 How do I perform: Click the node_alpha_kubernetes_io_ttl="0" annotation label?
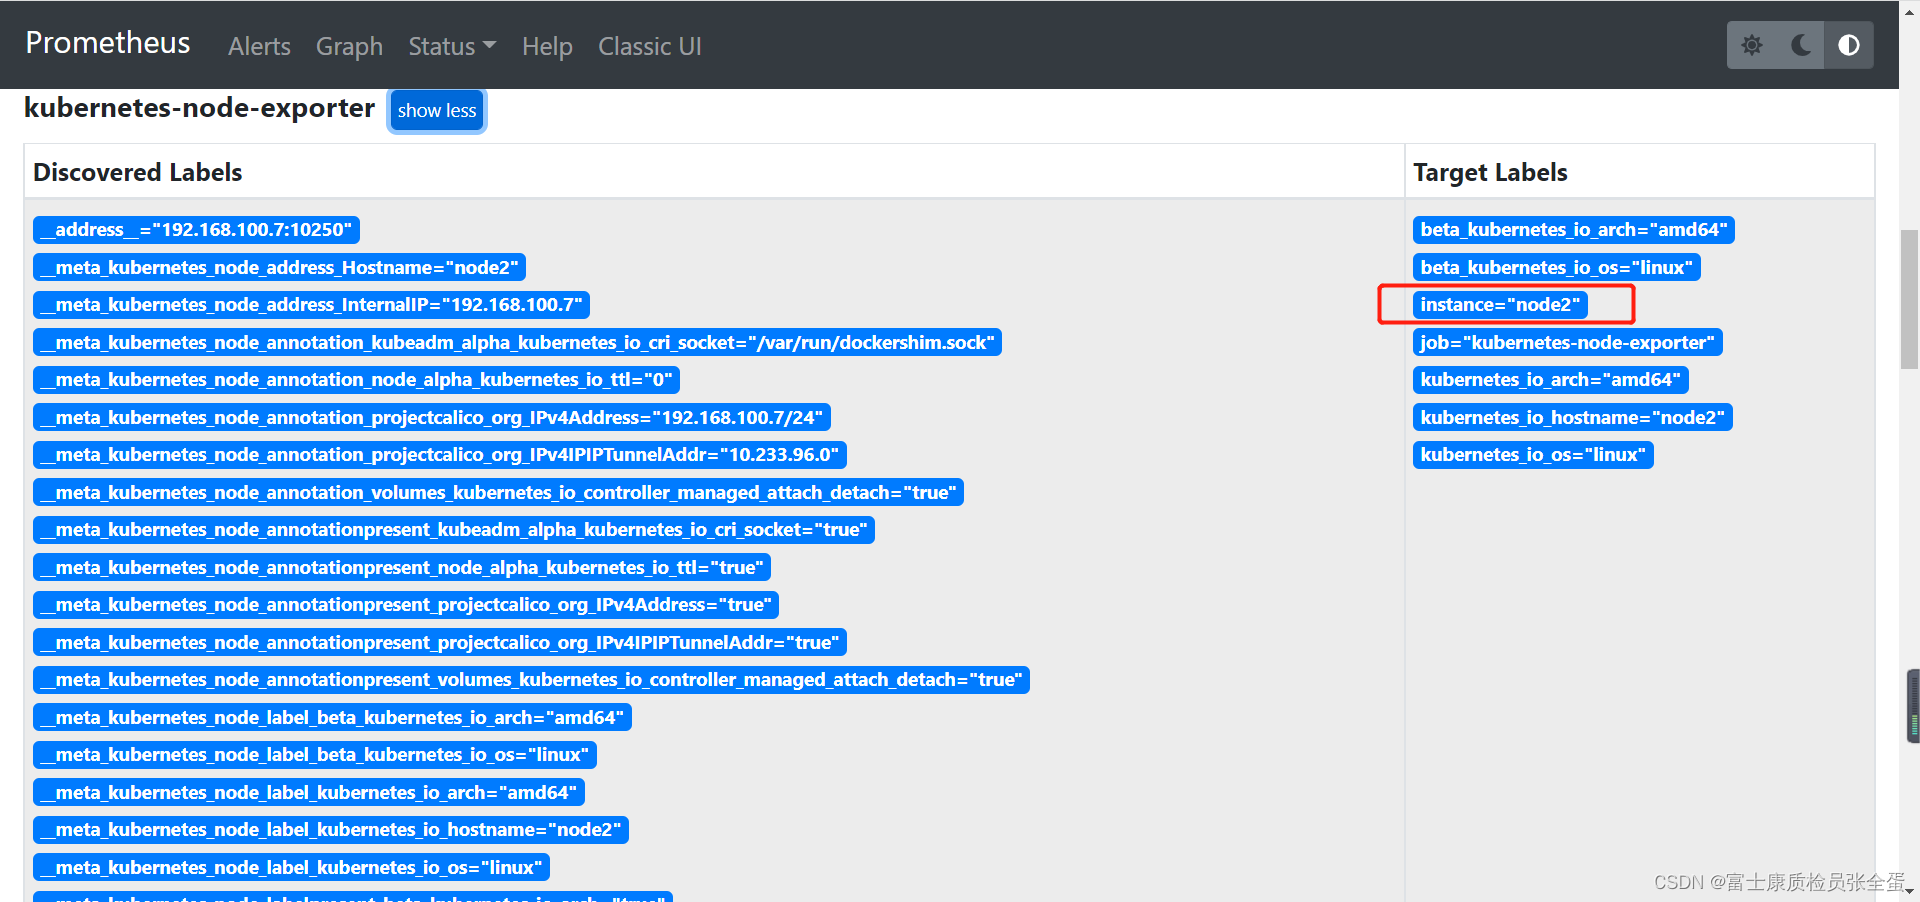pos(356,380)
